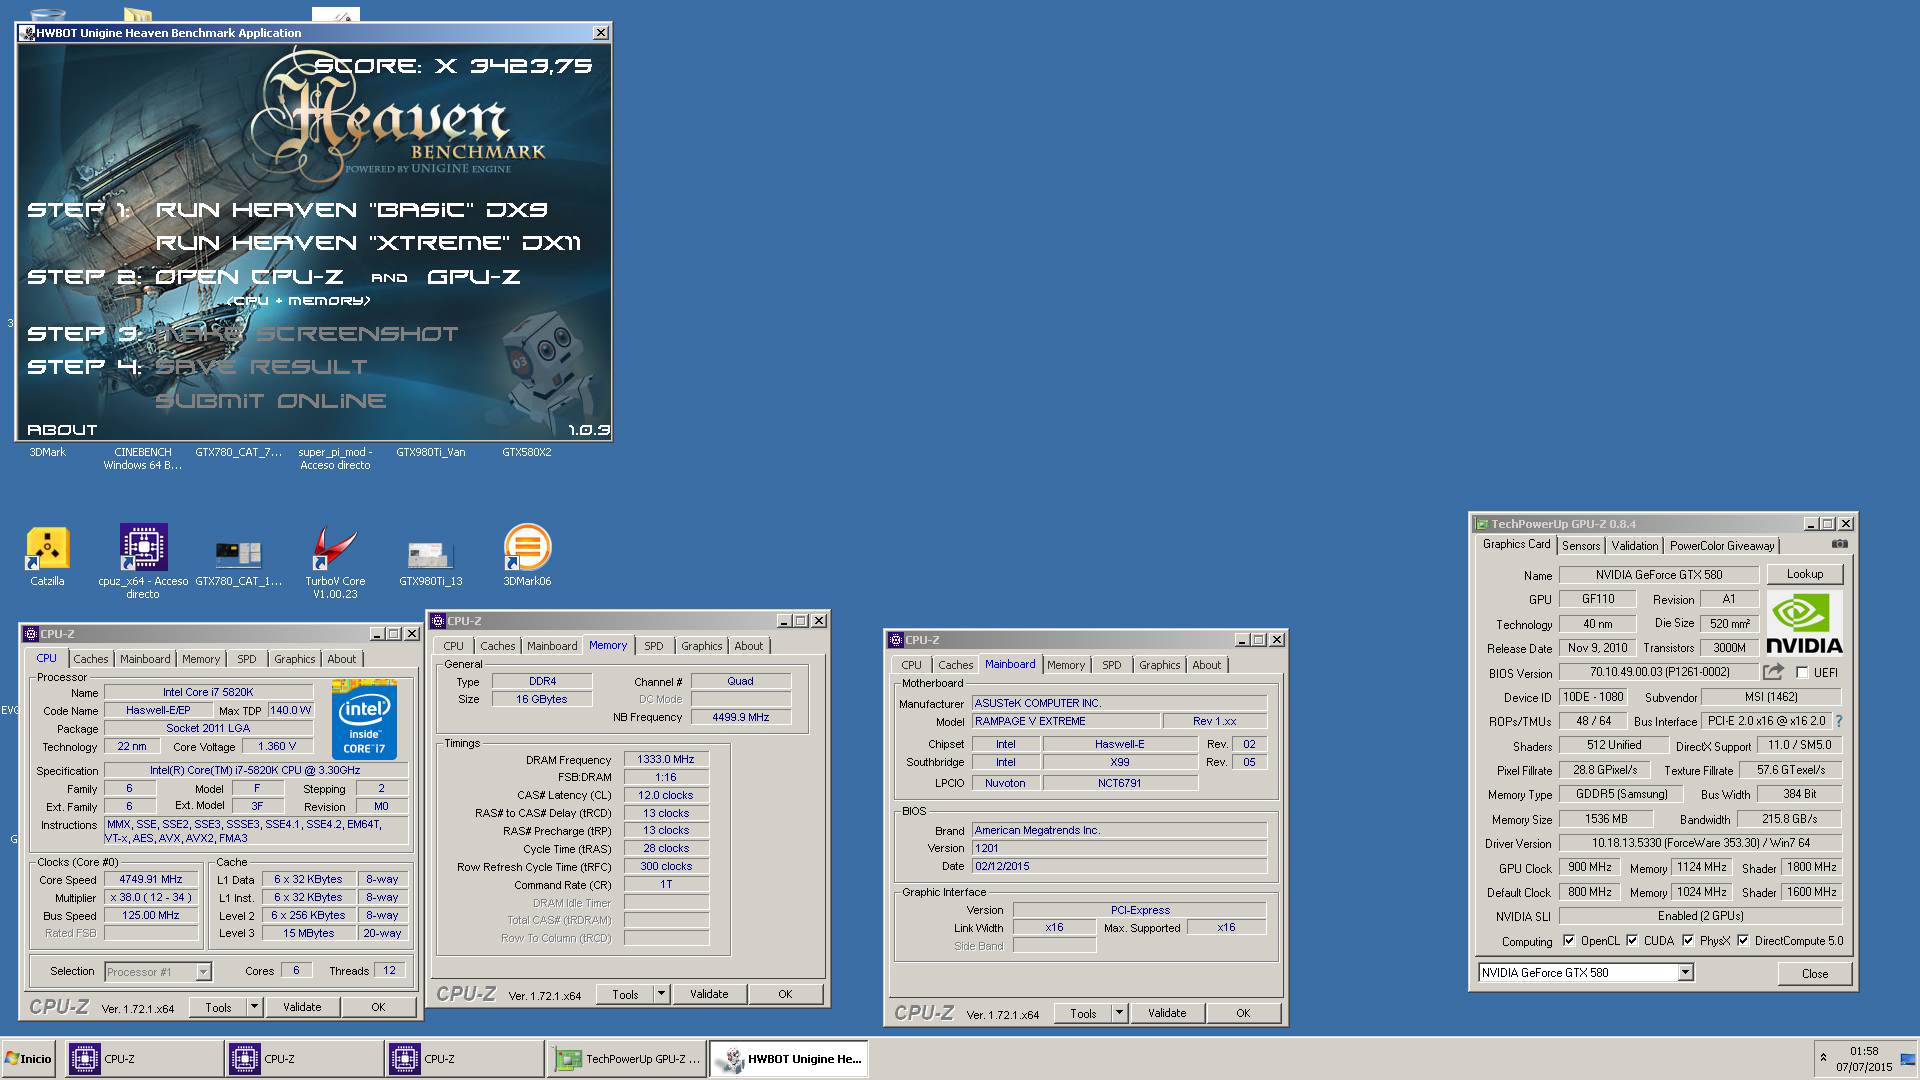Switch to the second CPU-Z taskbar button

(x=305, y=1059)
